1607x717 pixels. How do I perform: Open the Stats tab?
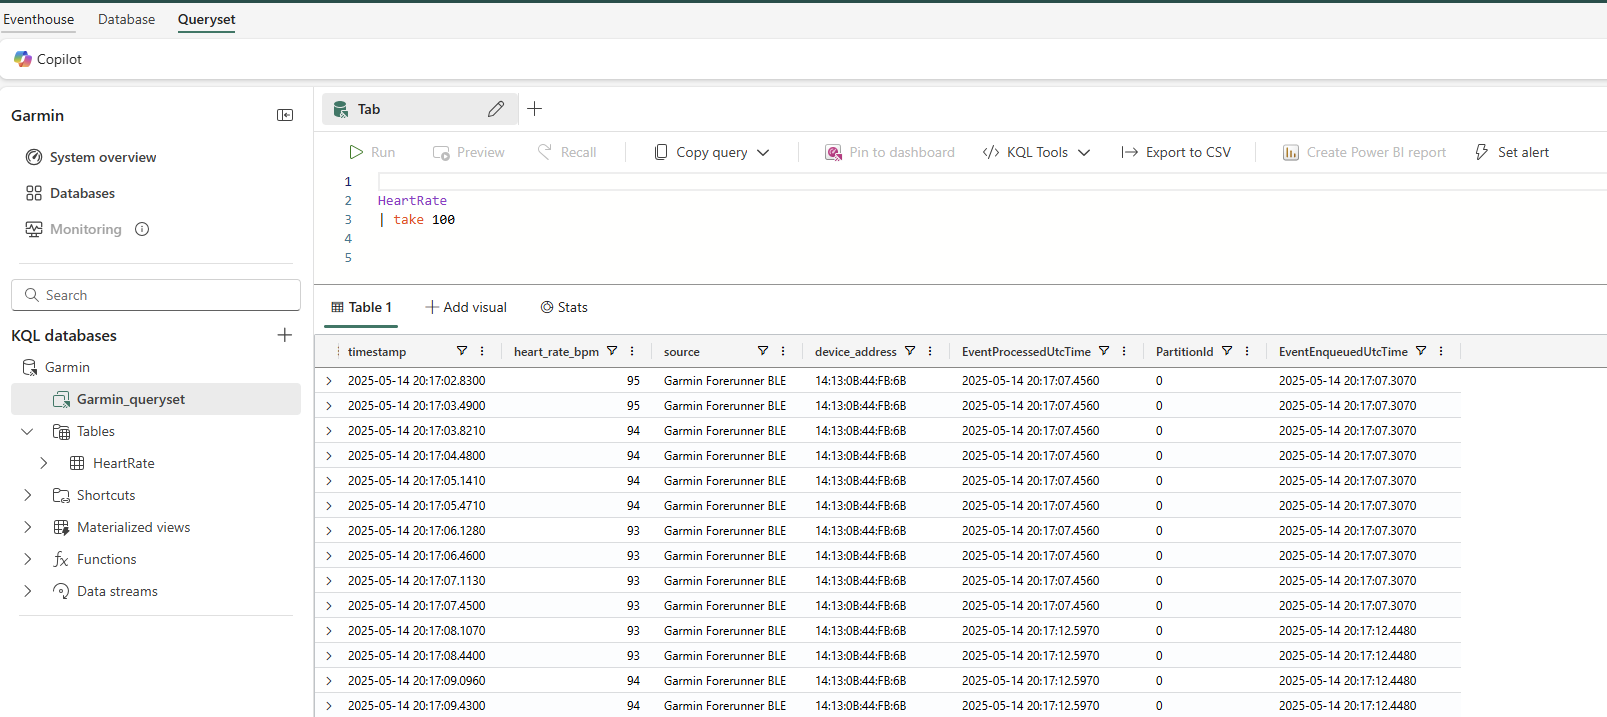coord(564,307)
